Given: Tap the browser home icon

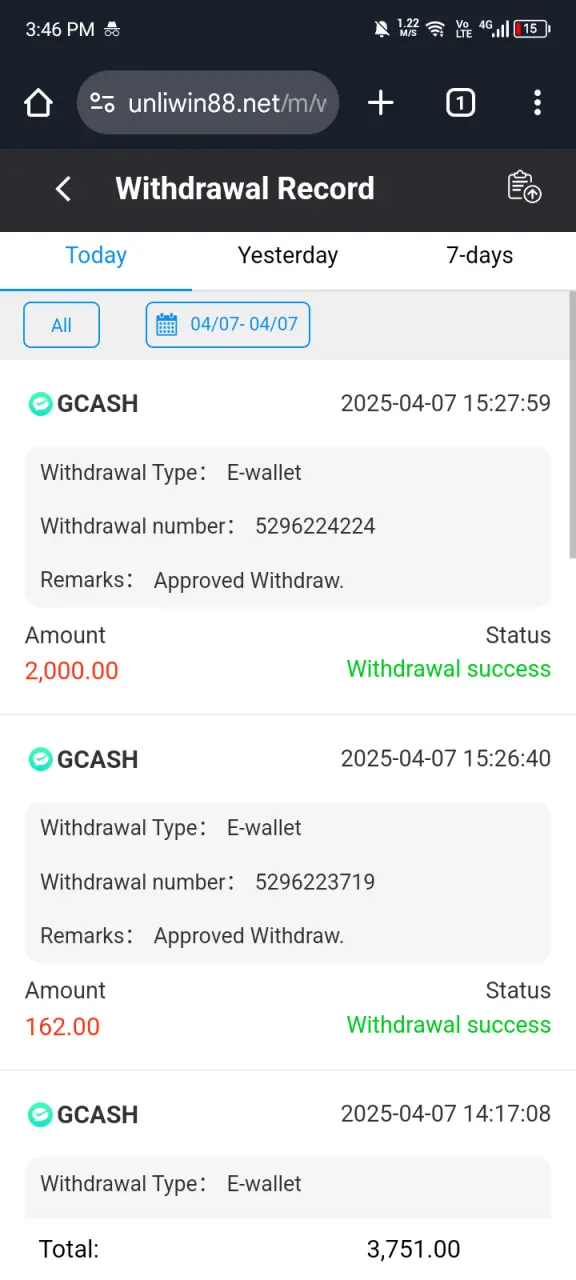Looking at the screenshot, I should (38, 103).
